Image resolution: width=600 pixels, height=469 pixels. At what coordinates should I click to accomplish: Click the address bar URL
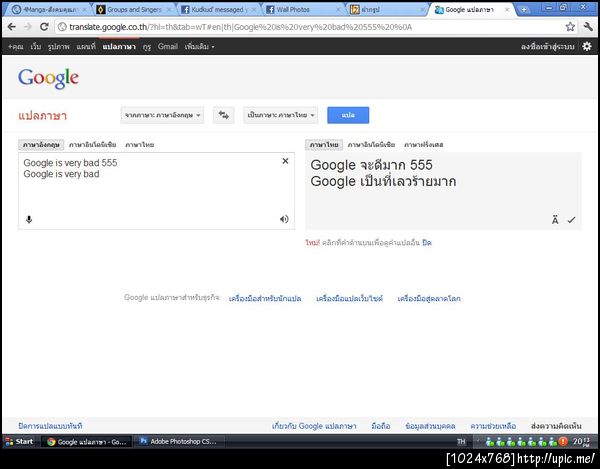tap(240, 27)
